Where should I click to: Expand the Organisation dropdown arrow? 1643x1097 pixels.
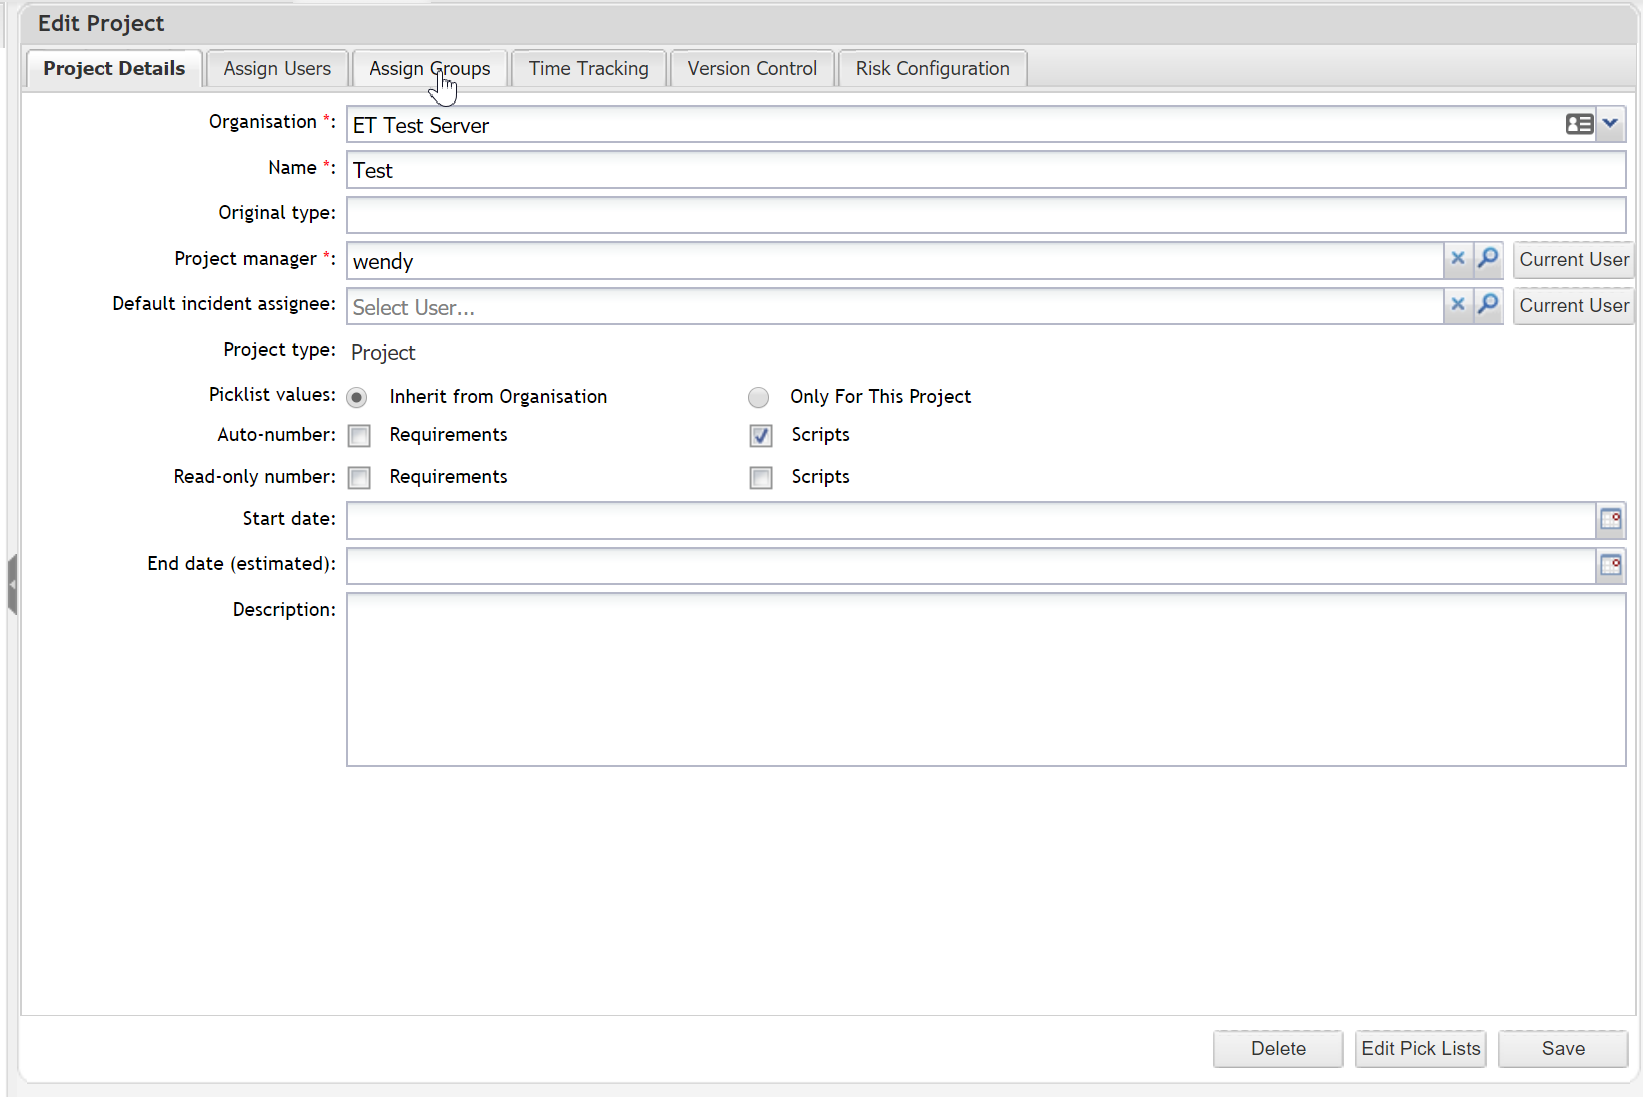[1610, 124]
